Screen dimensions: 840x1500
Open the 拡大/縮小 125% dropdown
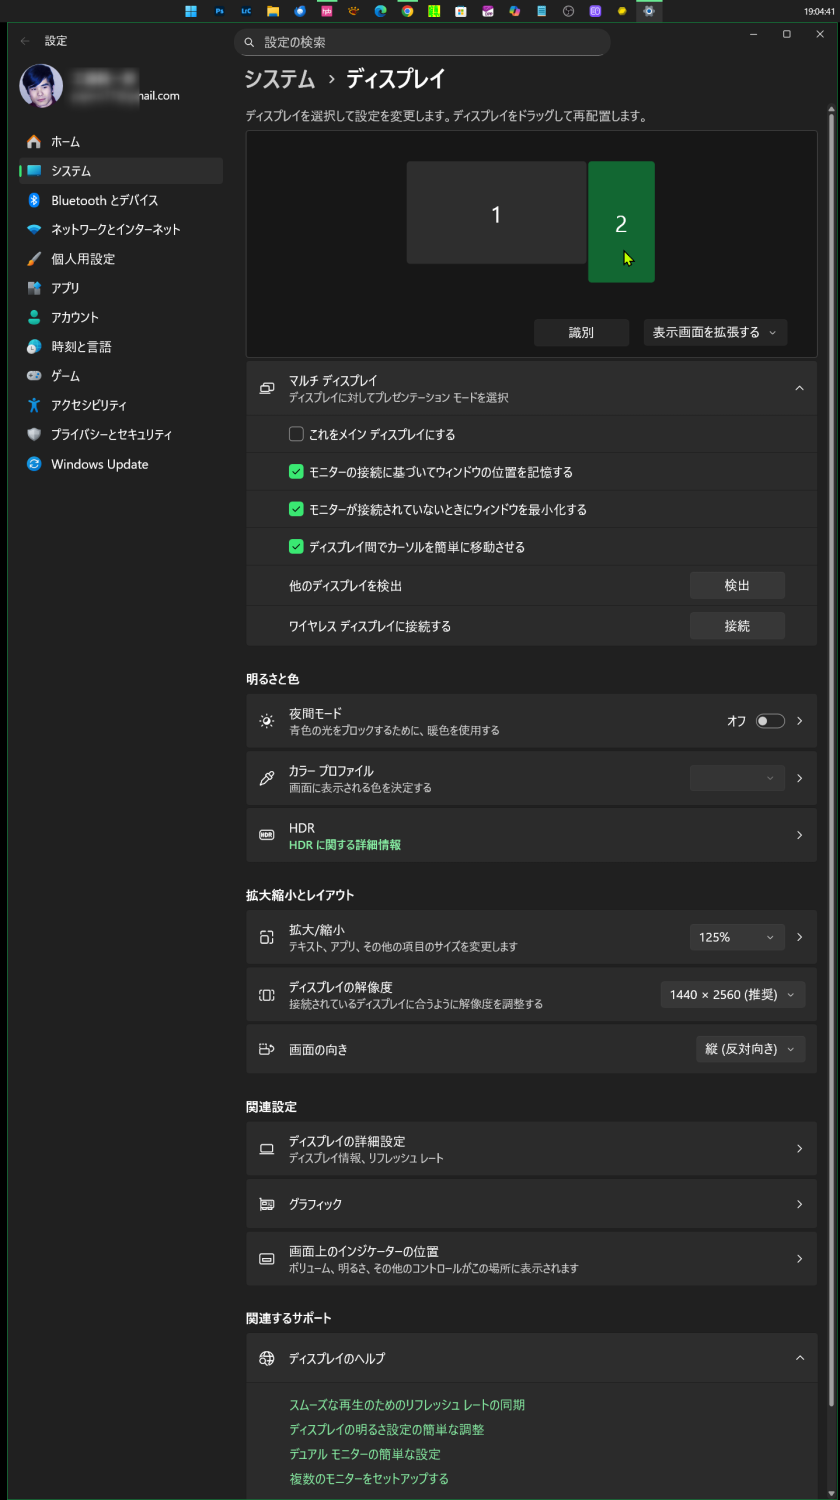(x=737, y=937)
